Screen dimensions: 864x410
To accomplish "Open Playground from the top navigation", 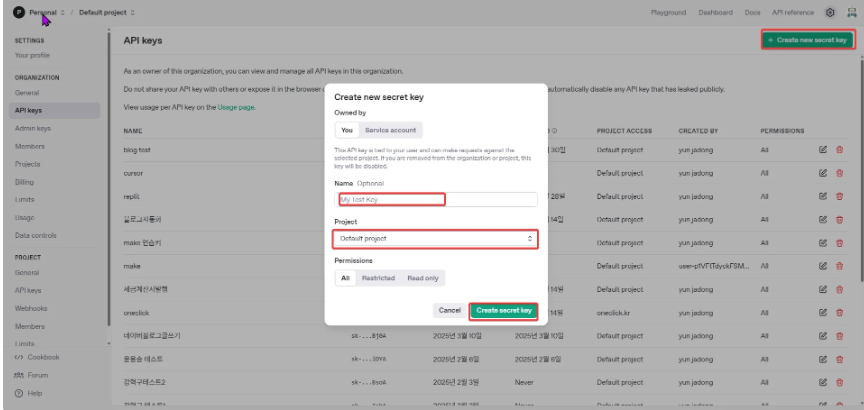I will tap(668, 12).
